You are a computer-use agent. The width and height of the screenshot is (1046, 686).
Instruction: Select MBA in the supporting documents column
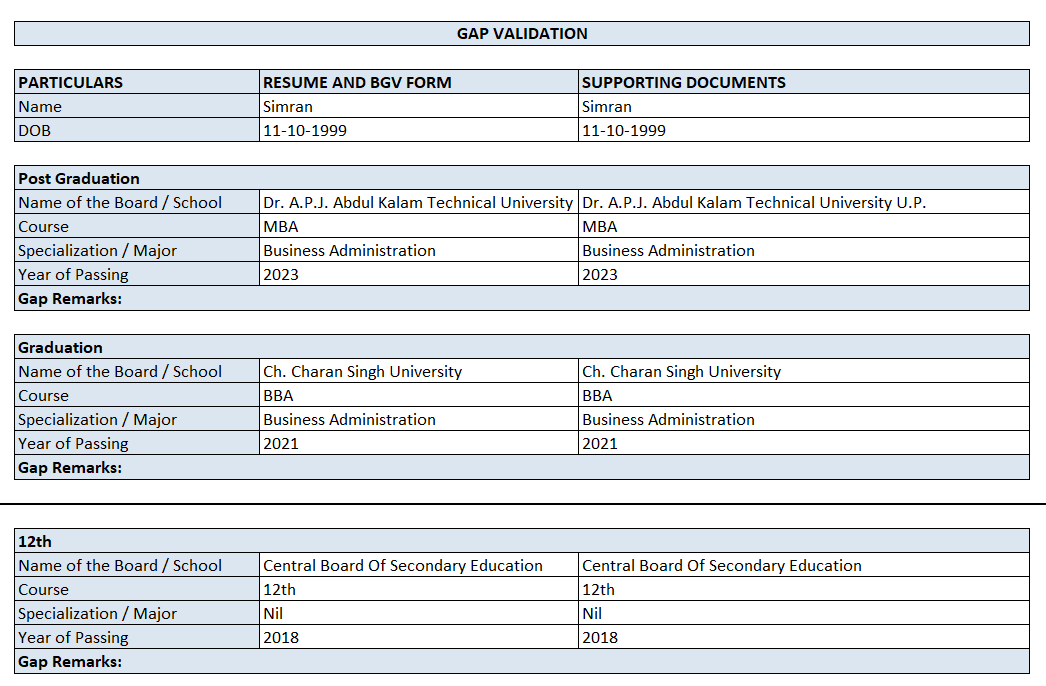click(804, 226)
